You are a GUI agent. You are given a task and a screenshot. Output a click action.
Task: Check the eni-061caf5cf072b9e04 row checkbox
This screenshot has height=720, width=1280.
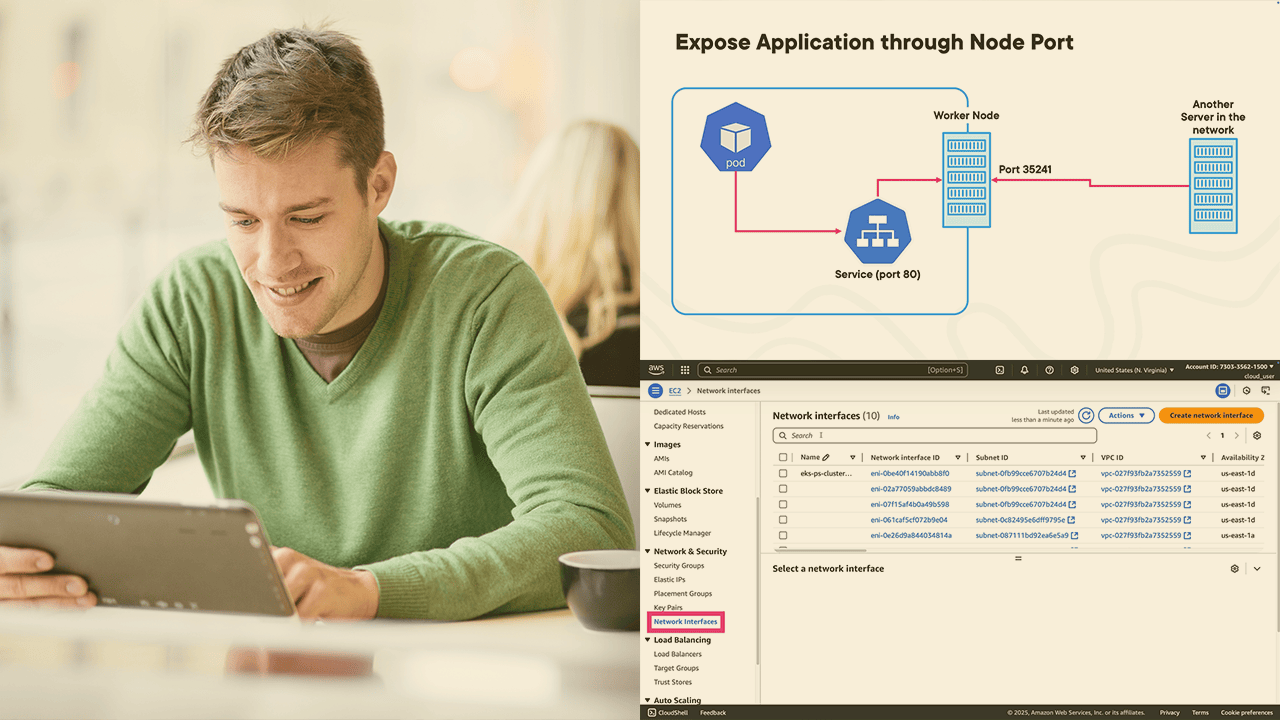(x=783, y=520)
